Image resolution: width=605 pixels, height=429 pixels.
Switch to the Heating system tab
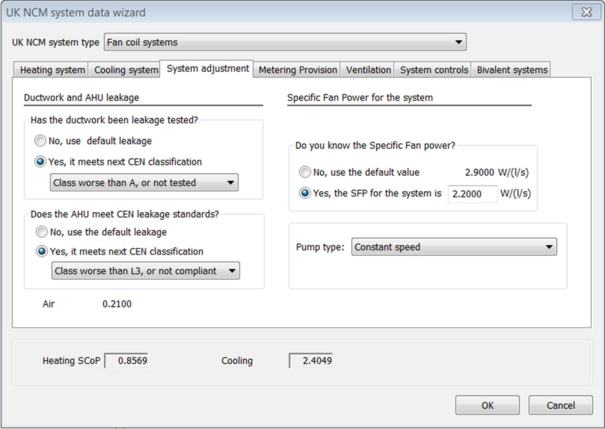coord(53,70)
